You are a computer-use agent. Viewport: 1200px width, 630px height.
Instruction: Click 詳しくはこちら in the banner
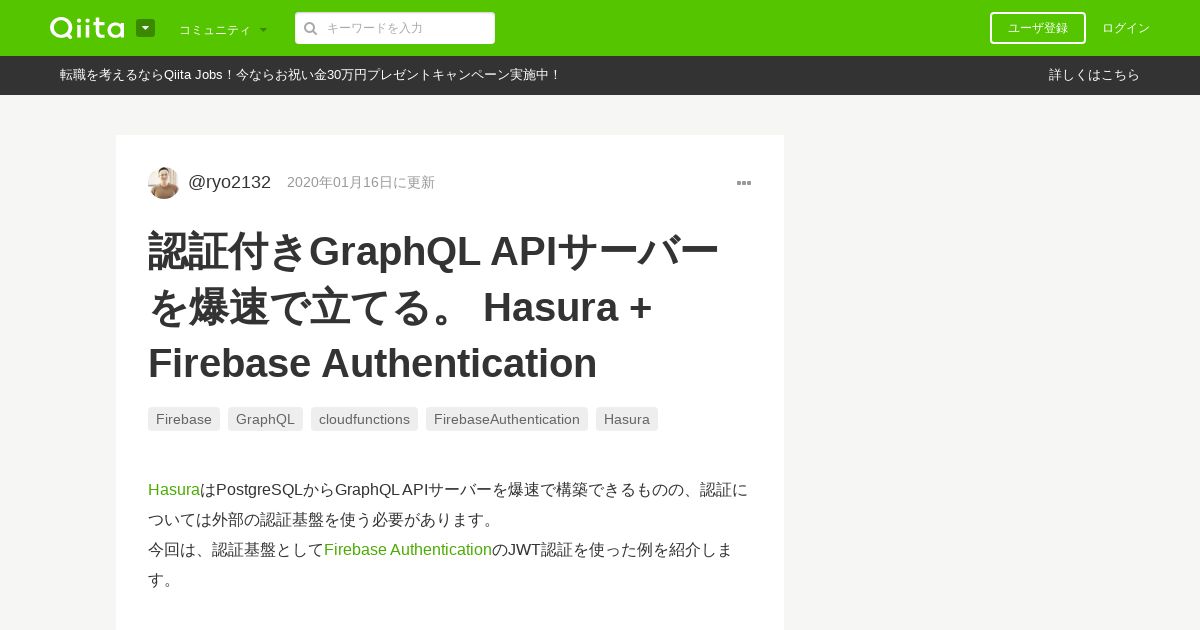[x=1094, y=75]
